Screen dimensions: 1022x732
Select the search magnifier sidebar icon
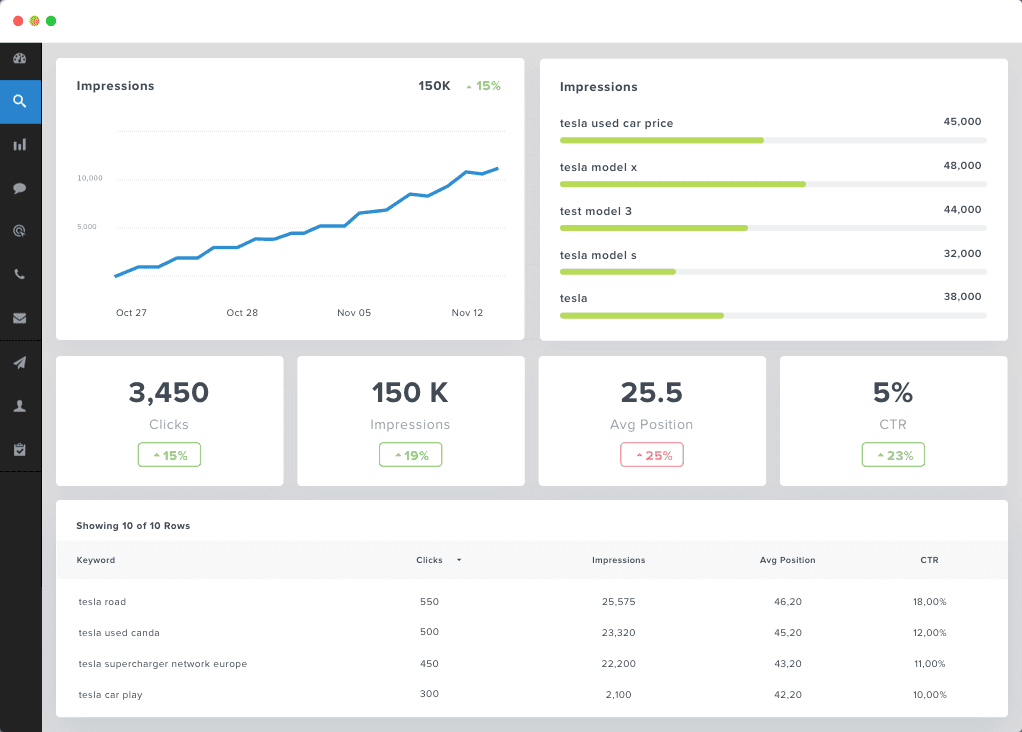pyautogui.click(x=20, y=101)
